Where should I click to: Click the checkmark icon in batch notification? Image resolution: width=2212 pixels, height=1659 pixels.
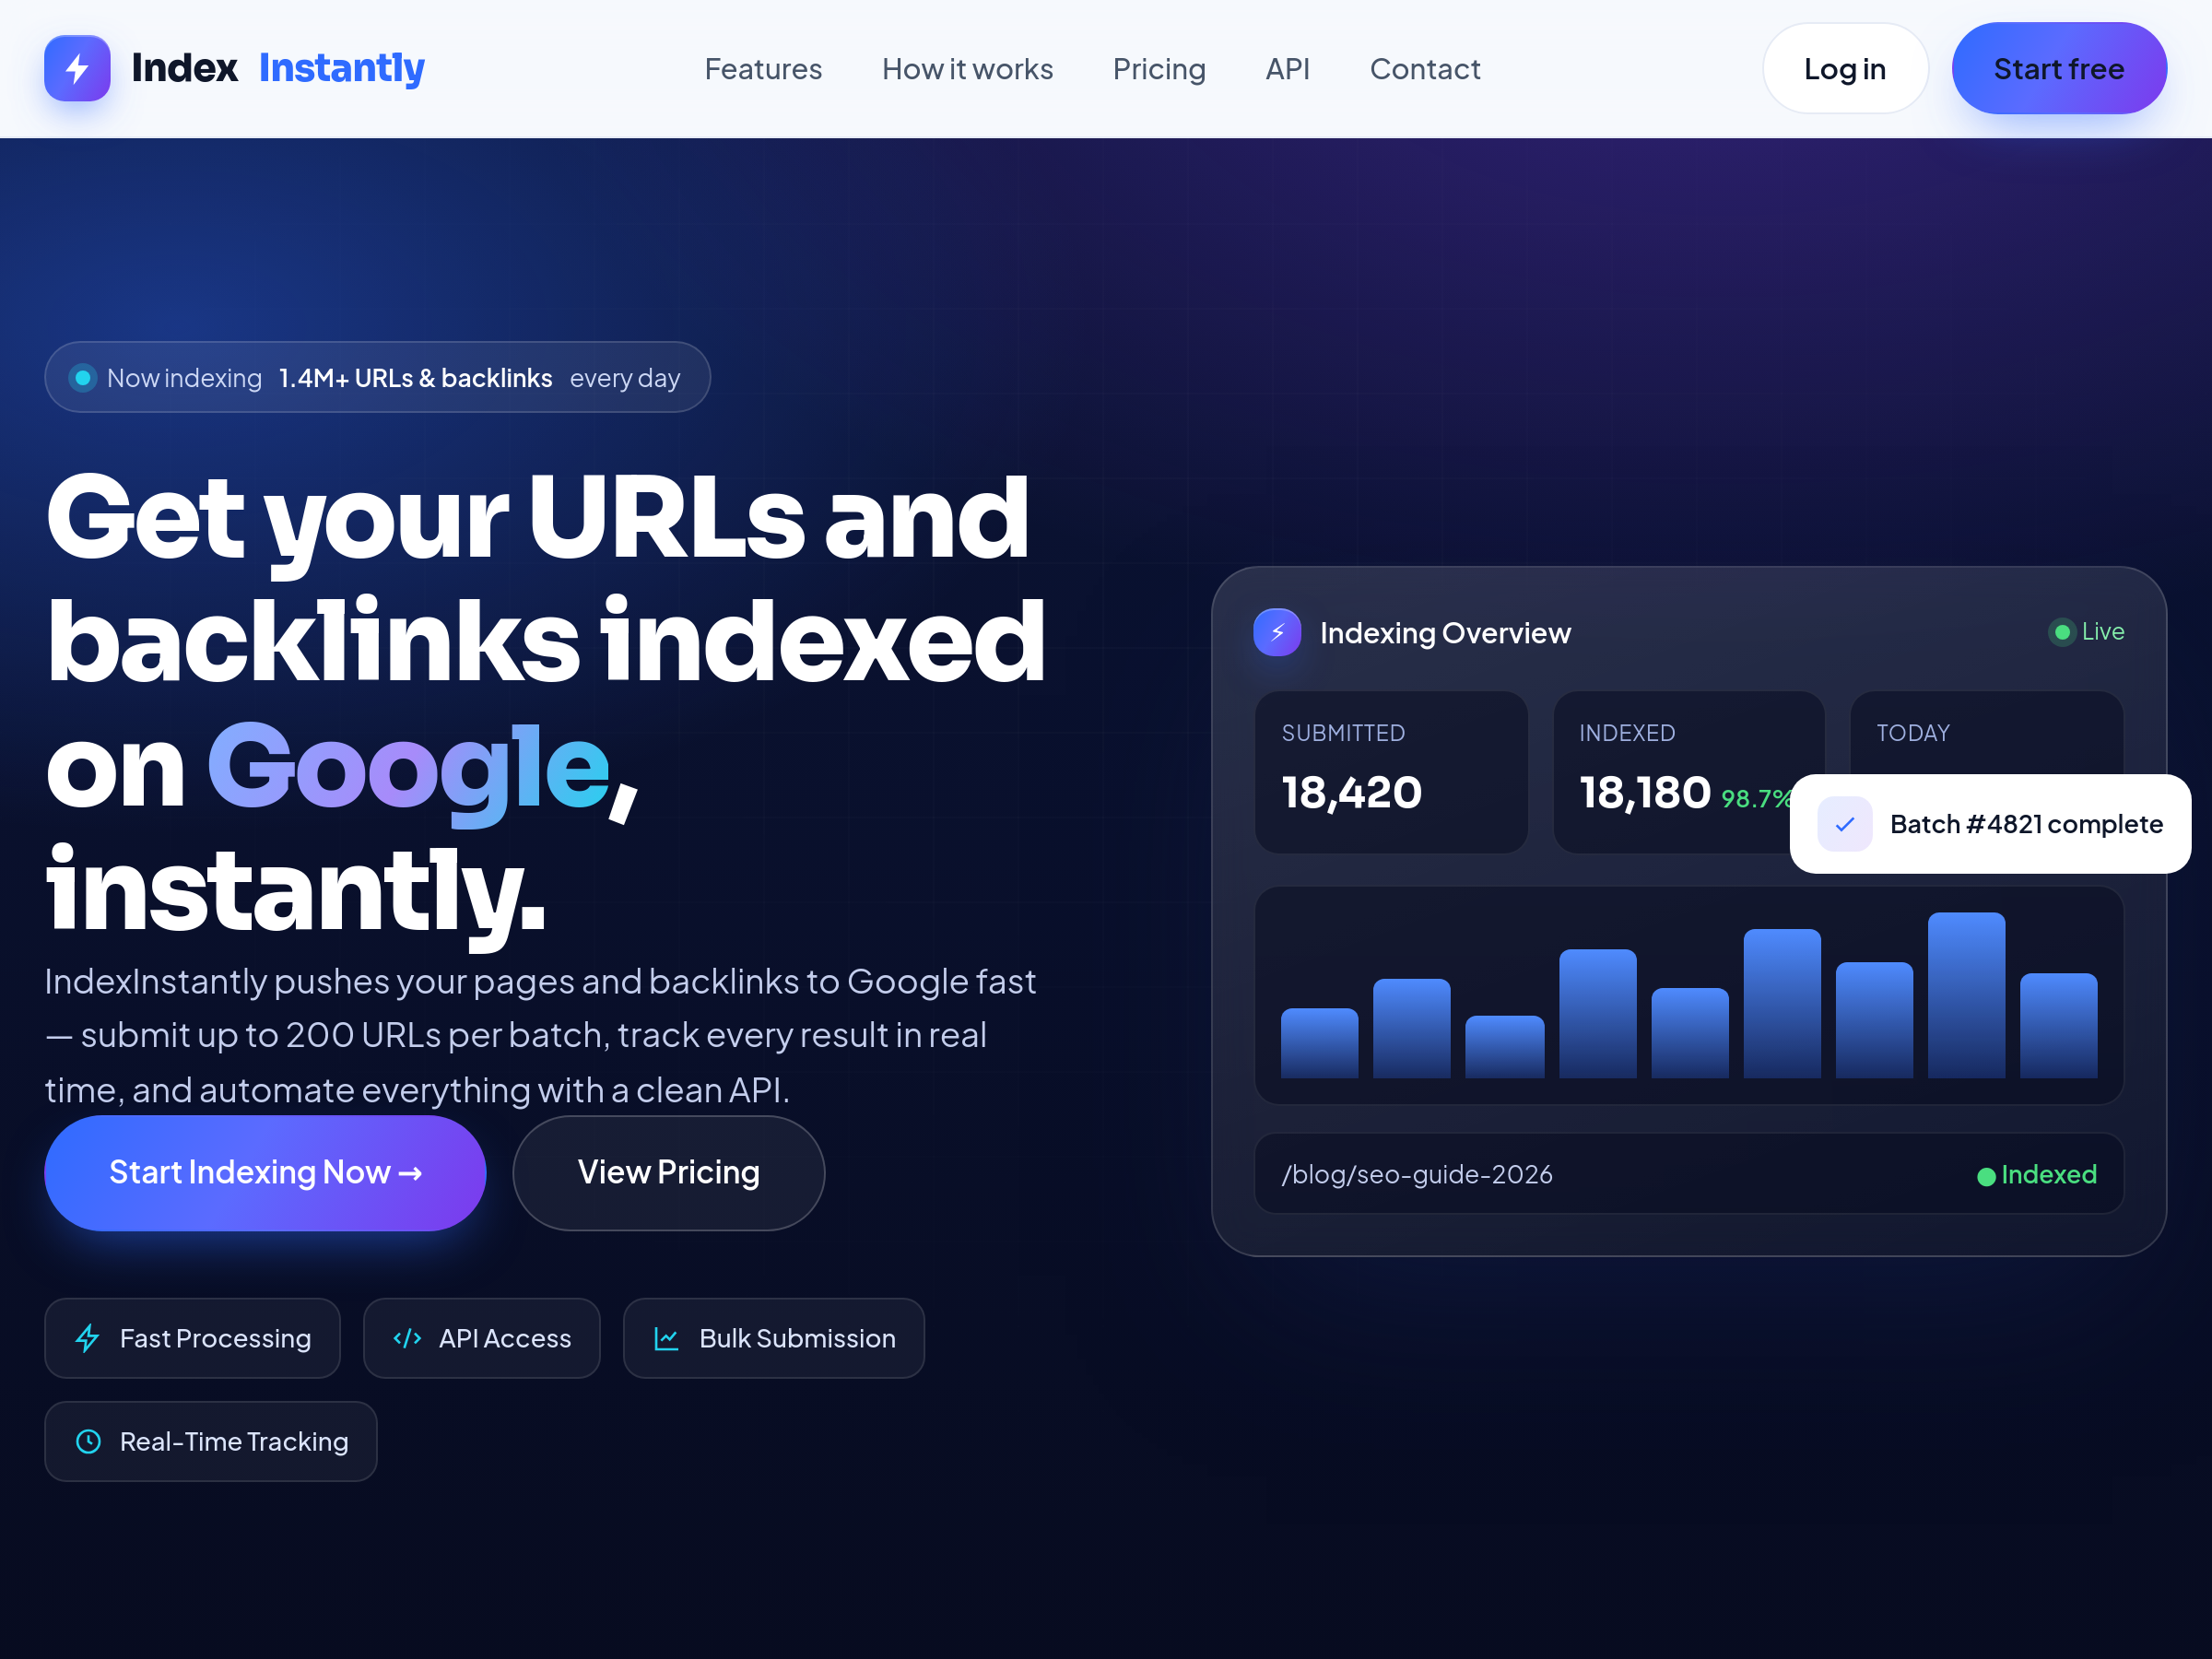(1844, 824)
